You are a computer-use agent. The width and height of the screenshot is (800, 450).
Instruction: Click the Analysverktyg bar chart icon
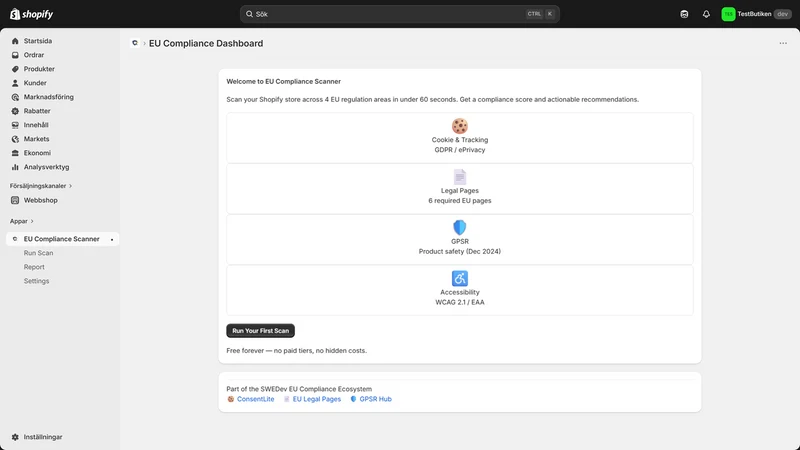point(15,167)
